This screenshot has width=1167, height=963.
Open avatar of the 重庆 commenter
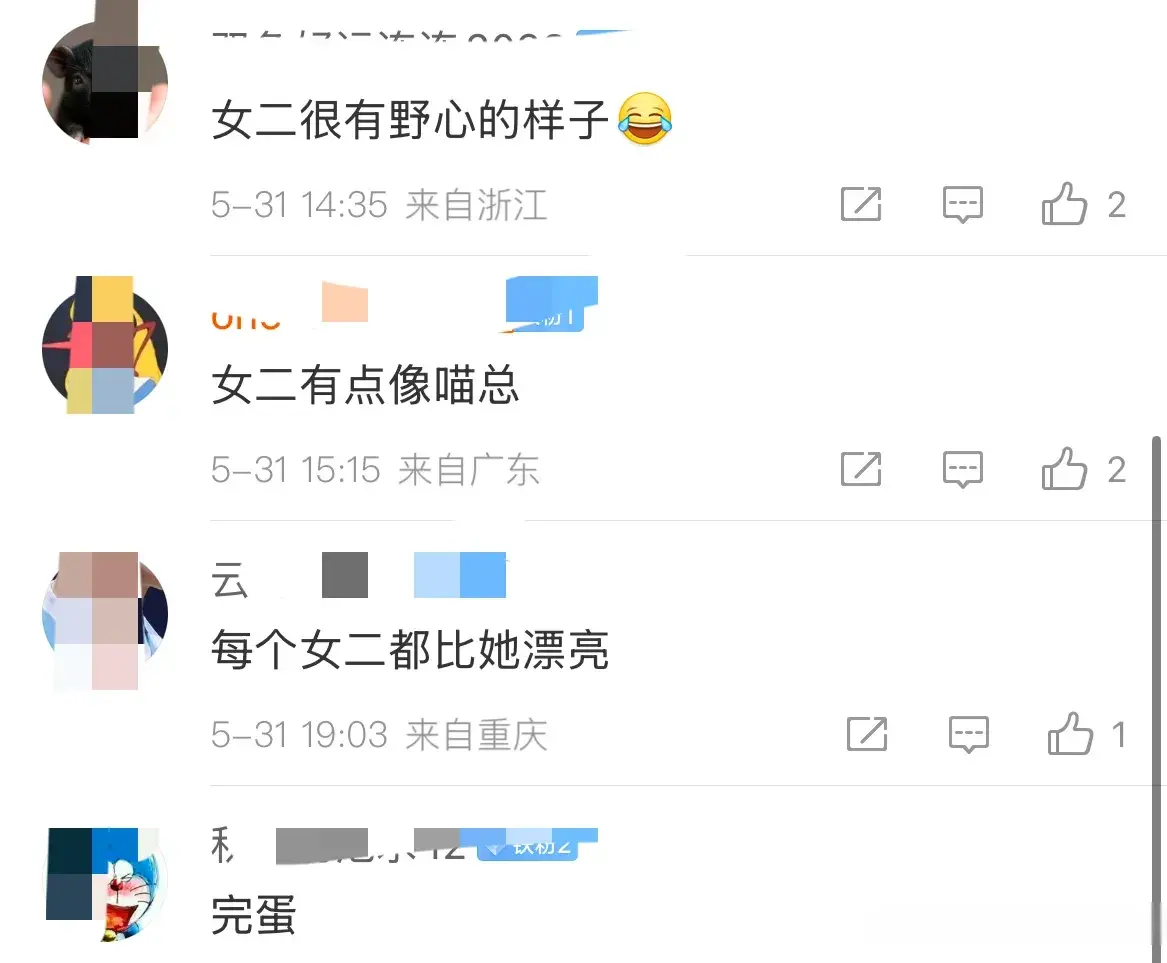tap(105, 613)
